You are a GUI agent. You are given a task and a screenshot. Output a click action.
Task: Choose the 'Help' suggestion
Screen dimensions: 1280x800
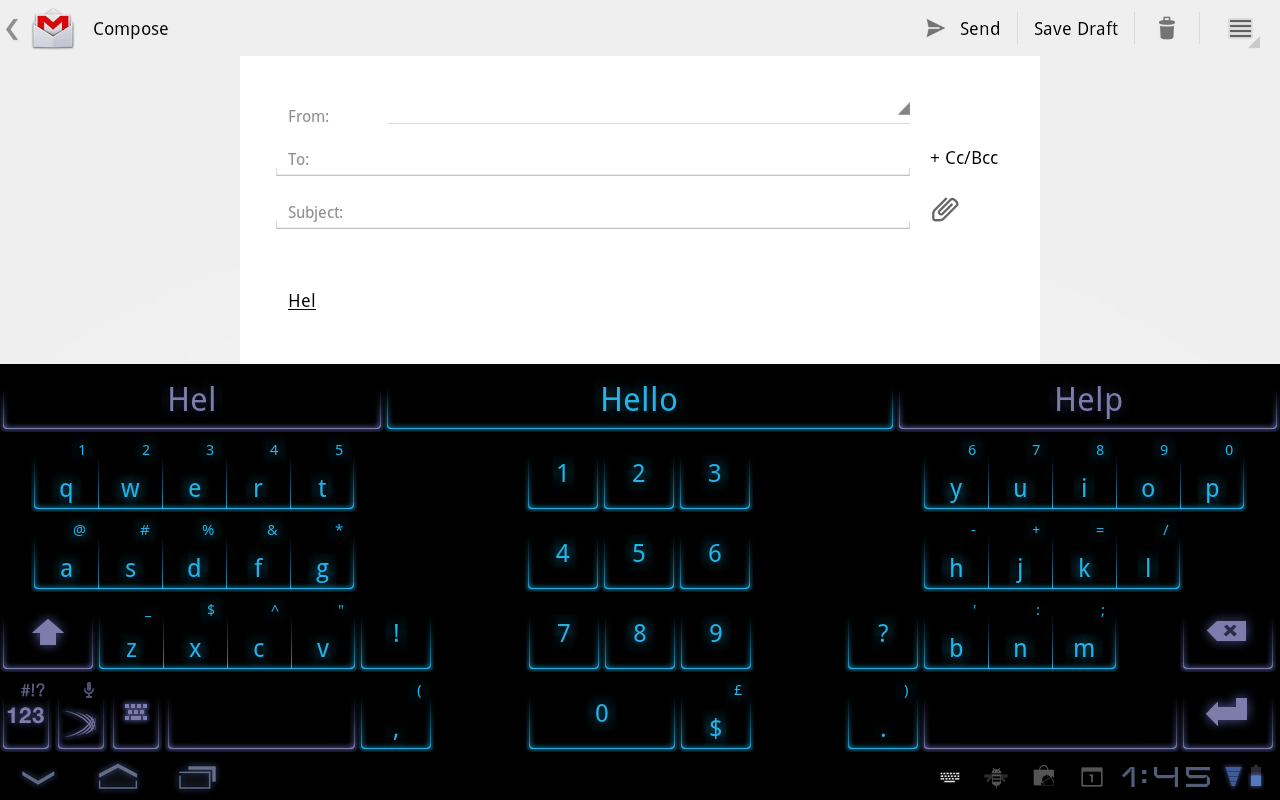click(1088, 400)
